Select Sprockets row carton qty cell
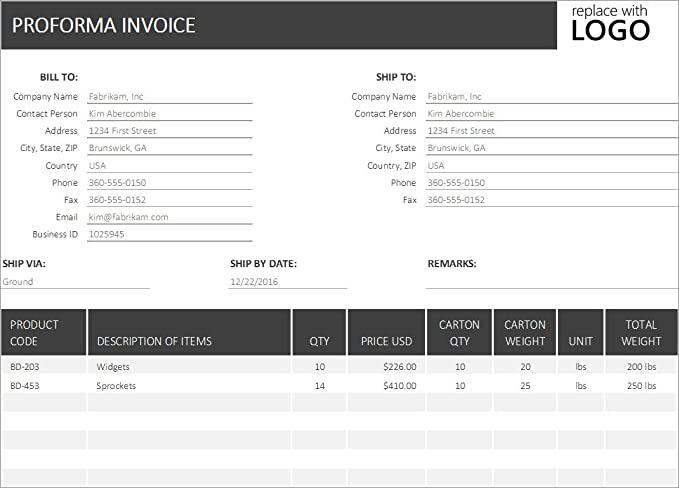 click(459, 385)
